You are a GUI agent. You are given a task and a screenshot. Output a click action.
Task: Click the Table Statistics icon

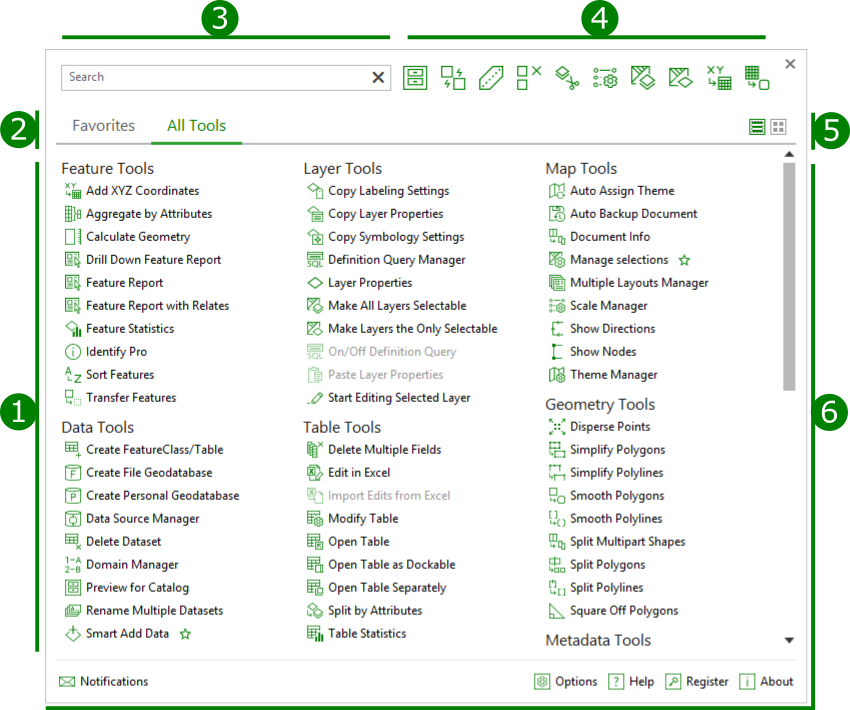[x=315, y=634]
